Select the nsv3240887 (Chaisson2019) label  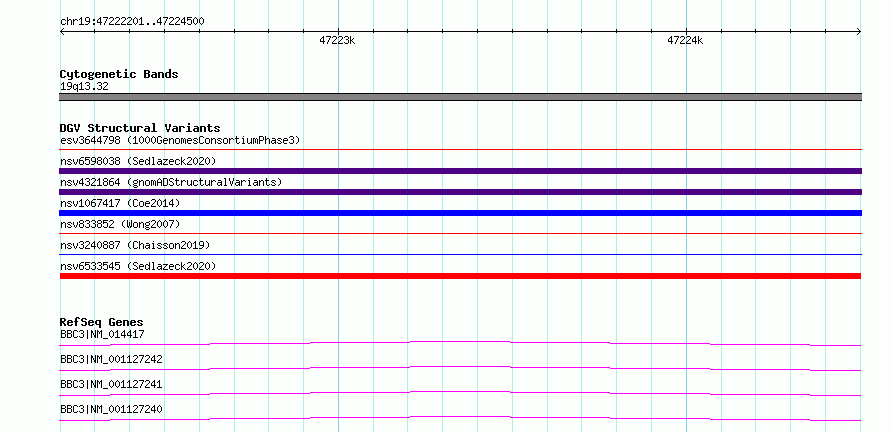coord(135,245)
